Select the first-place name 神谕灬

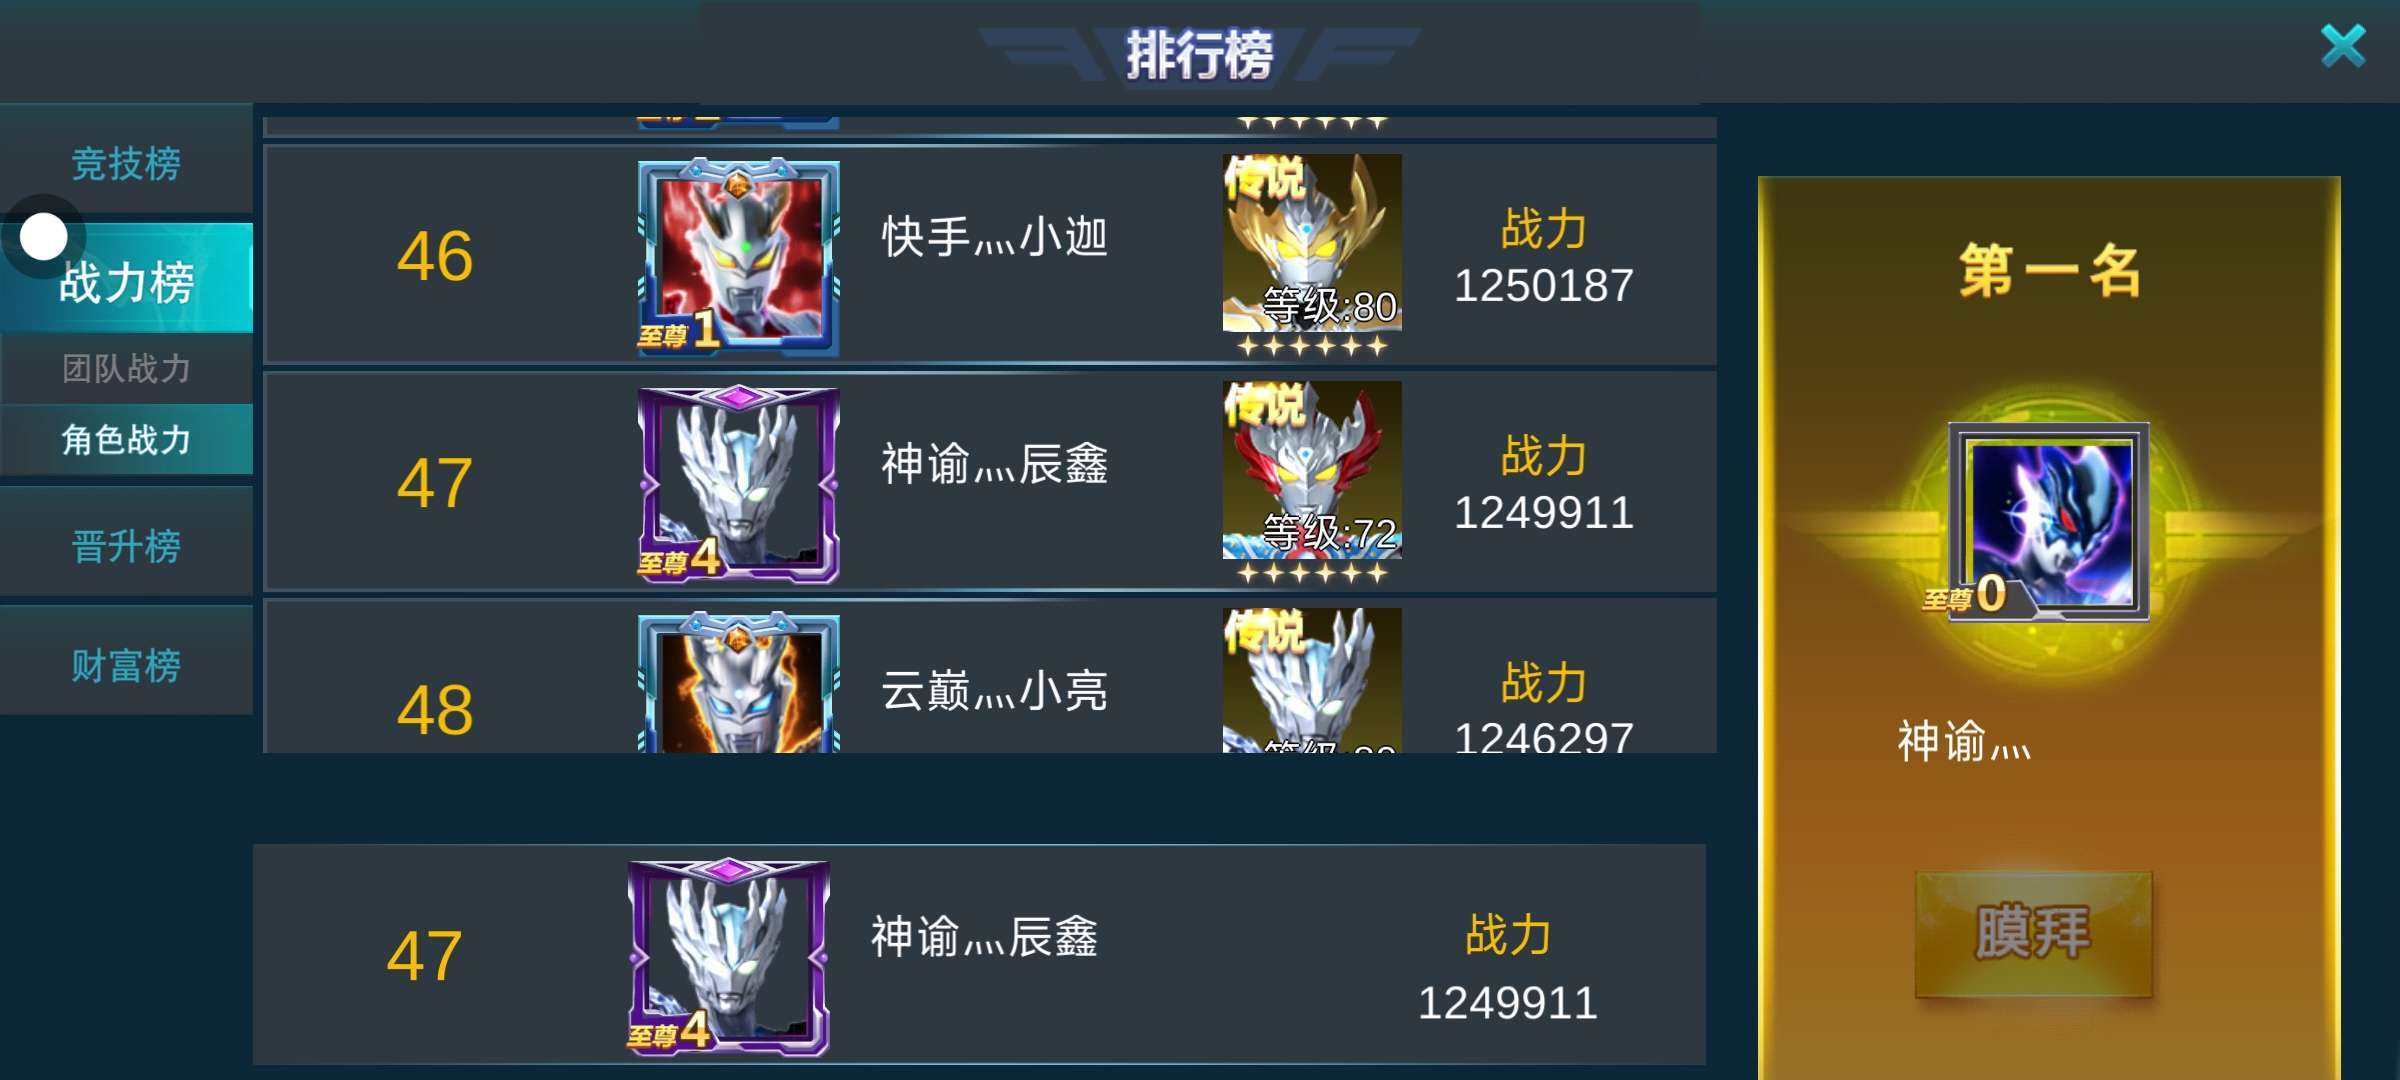click(x=1964, y=741)
